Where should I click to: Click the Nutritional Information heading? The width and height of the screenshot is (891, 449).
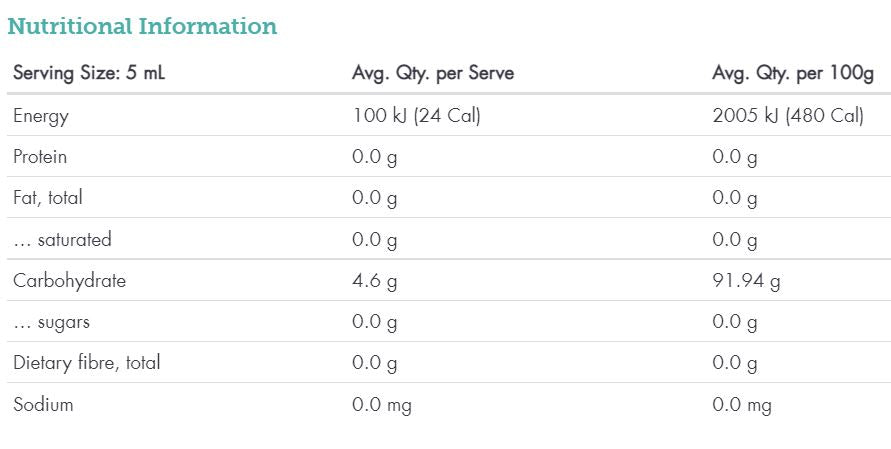click(x=142, y=27)
